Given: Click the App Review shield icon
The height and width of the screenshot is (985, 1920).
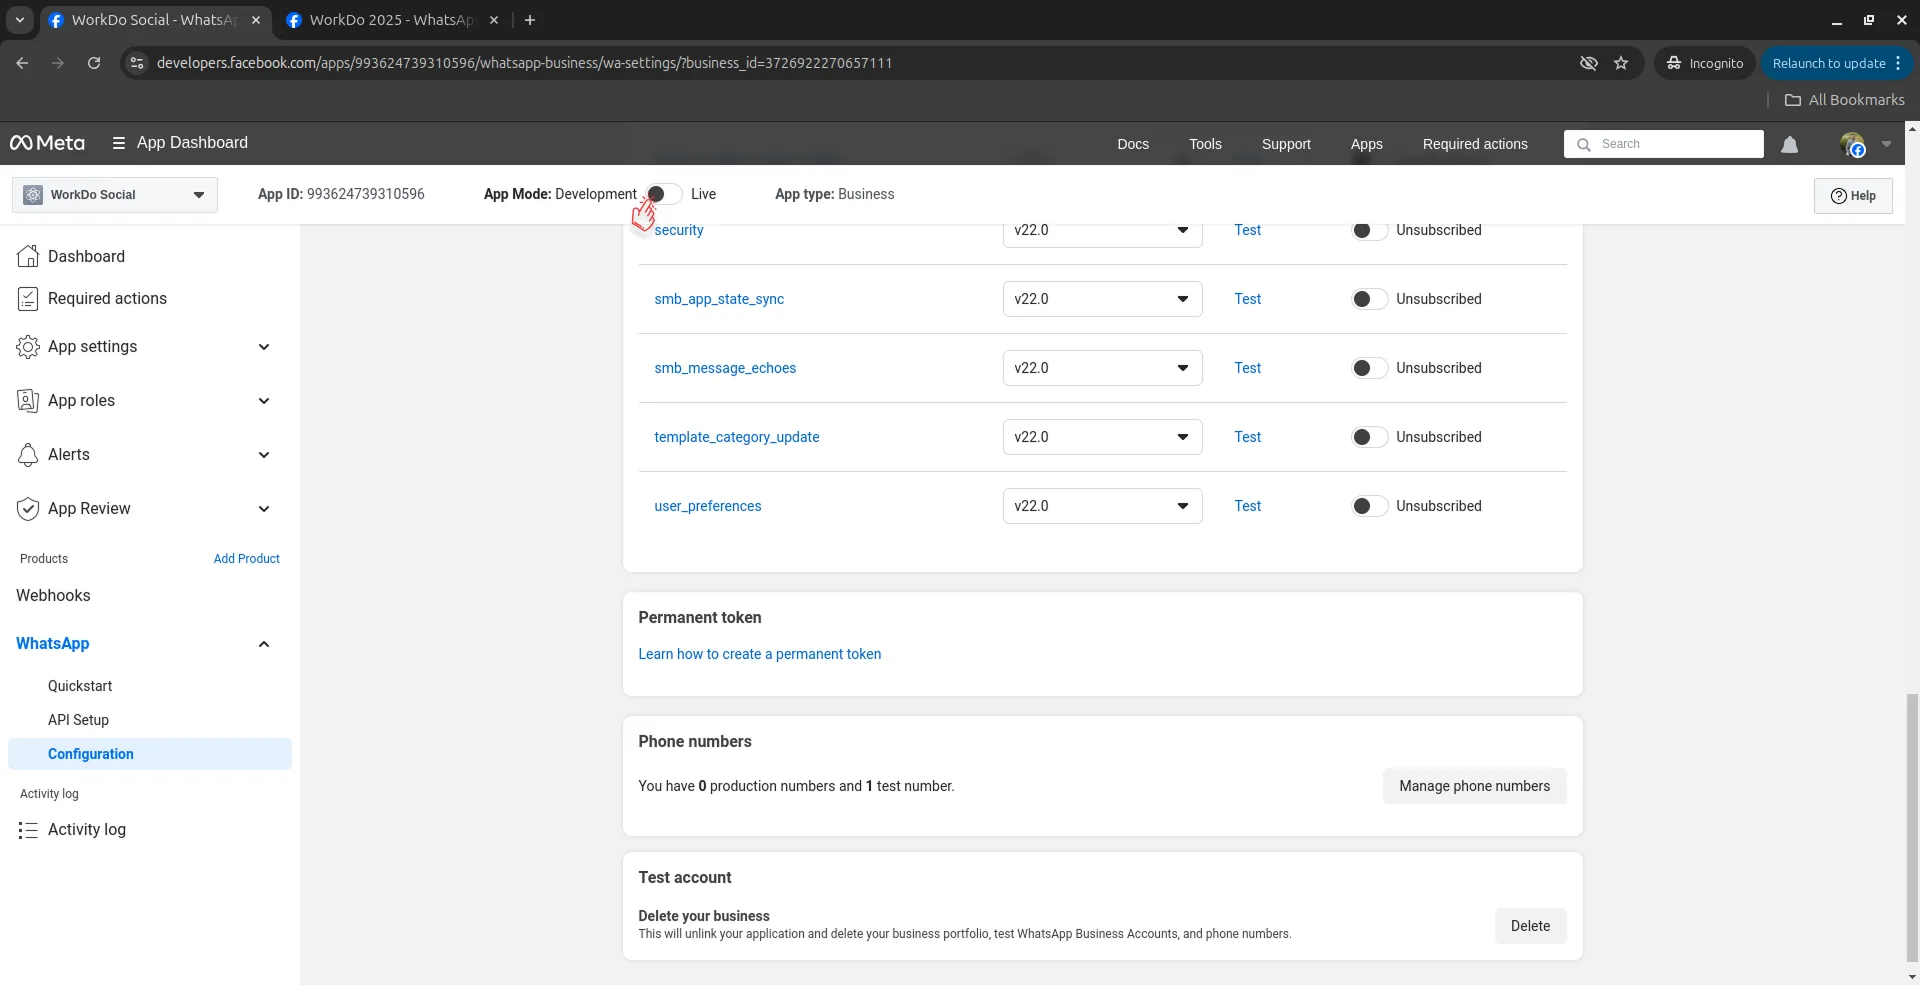Looking at the screenshot, I should click(28, 509).
